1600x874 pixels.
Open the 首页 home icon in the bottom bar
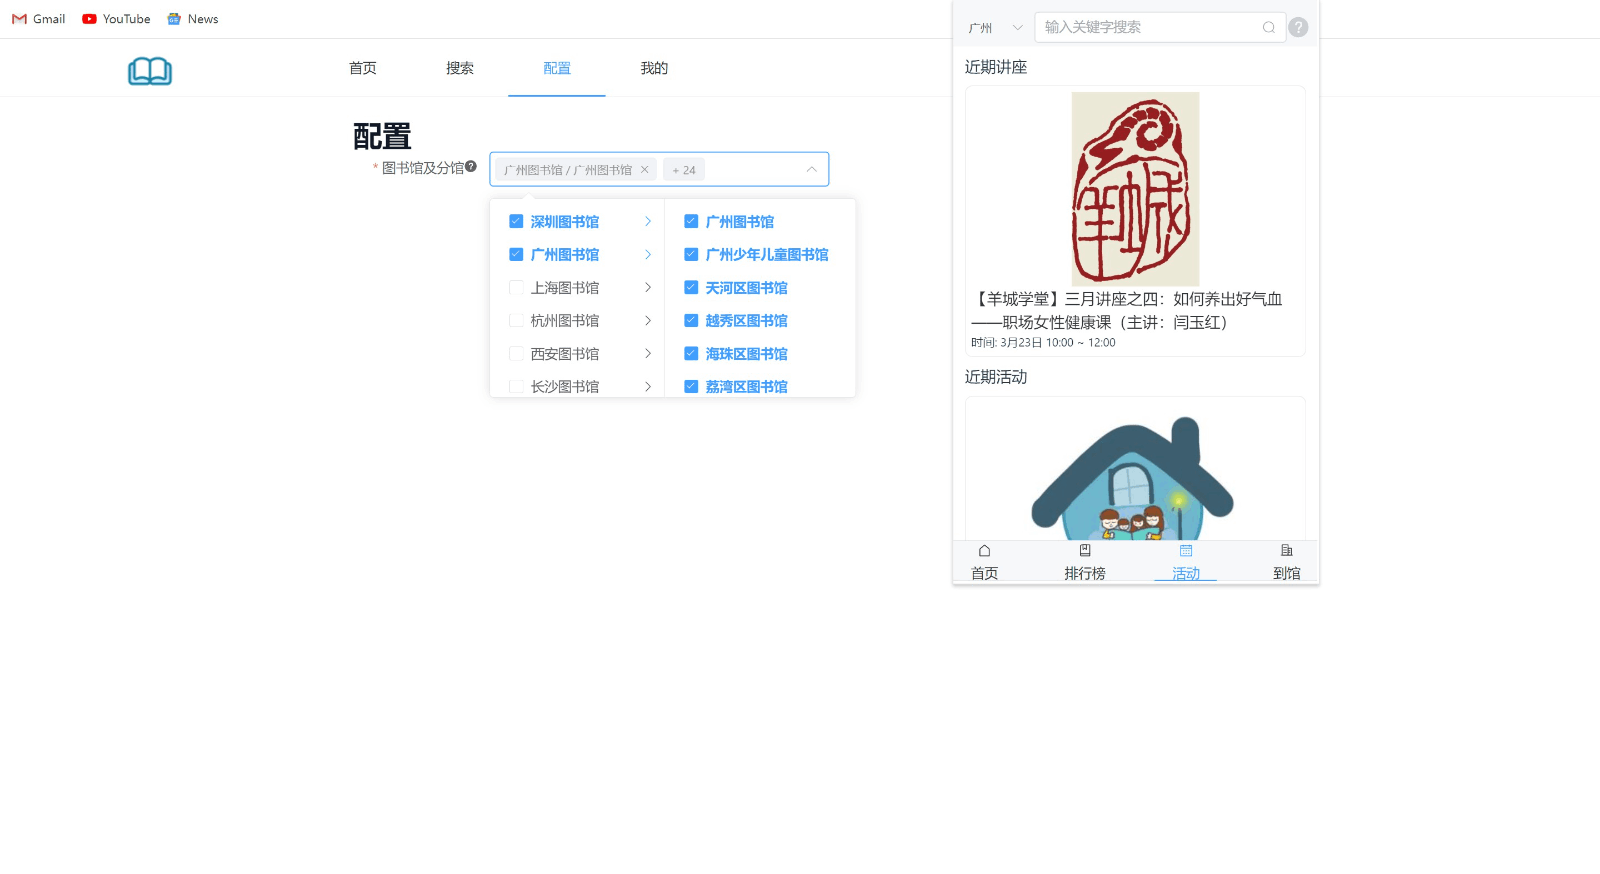click(984, 551)
